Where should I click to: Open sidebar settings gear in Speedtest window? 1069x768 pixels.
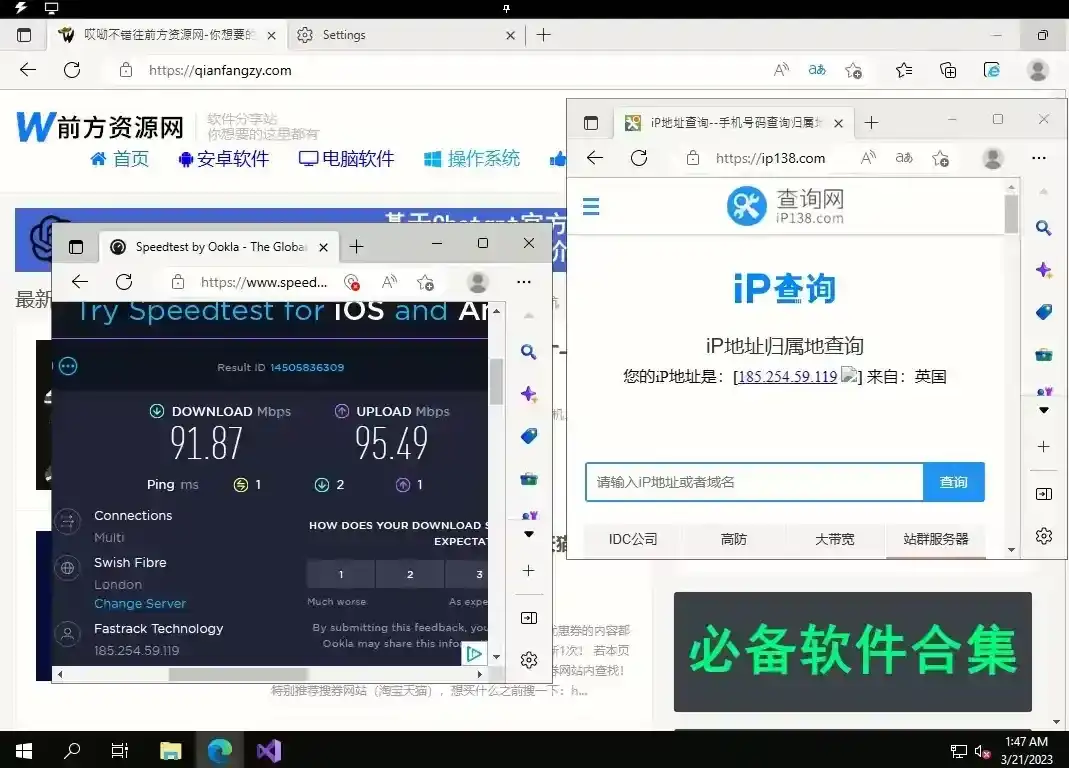pyautogui.click(x=528, y=660)
